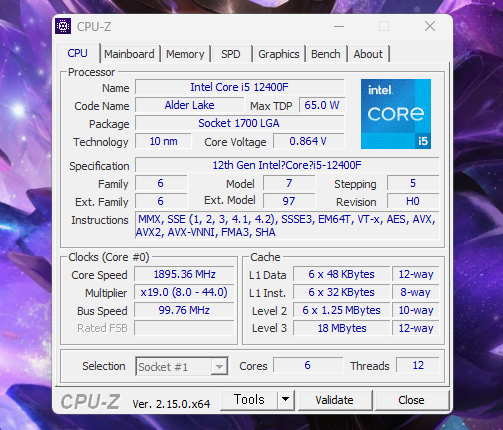Image resolution: width=503 pixels, height=430 pixels.
Task: Click the Revision value H0
Action: coord(413,201)
